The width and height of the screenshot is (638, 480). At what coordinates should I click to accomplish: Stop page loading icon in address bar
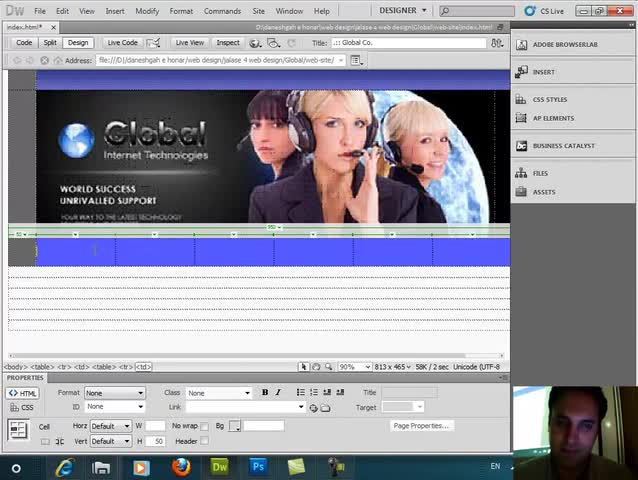pos(44,61)
